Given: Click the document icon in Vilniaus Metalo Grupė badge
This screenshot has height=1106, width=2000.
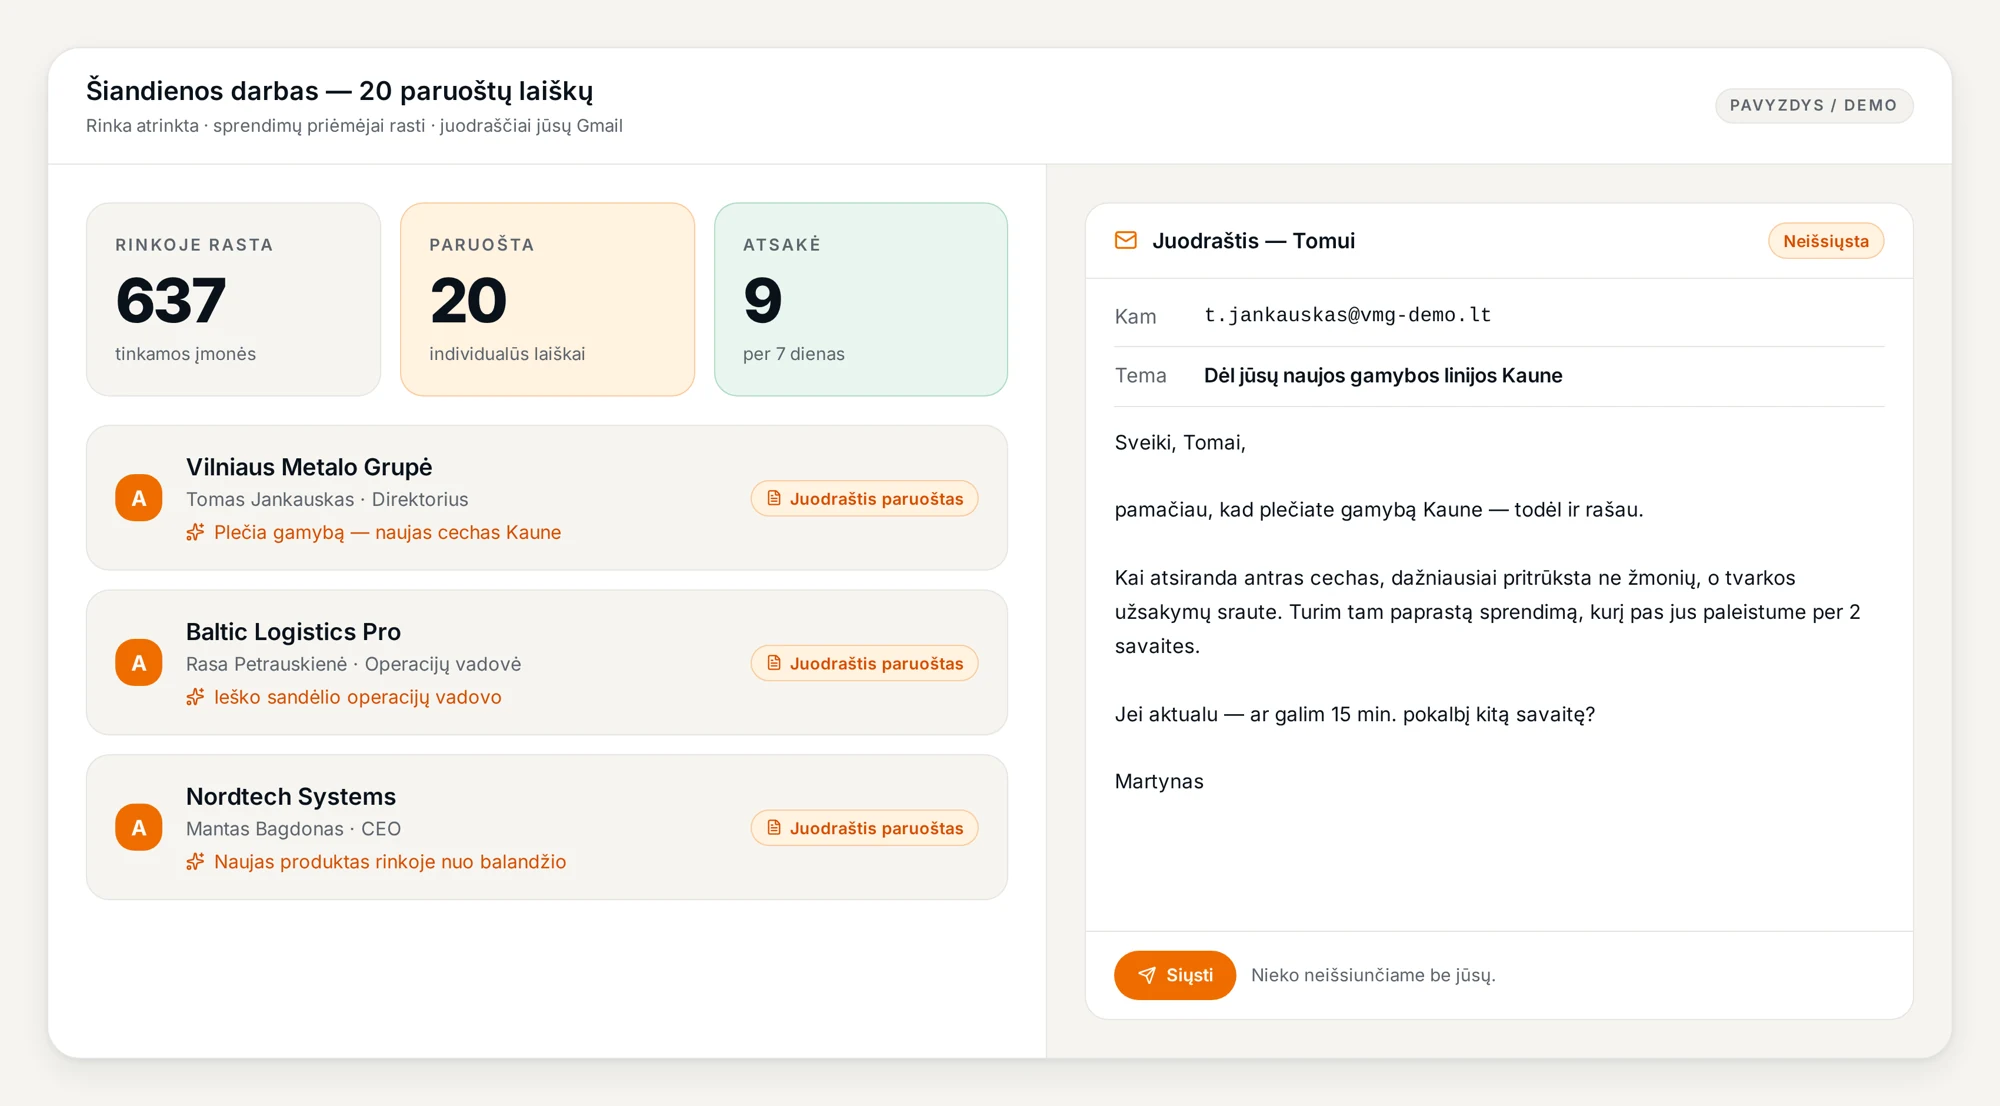Looking at the screenshot, I should pos(774,498).
